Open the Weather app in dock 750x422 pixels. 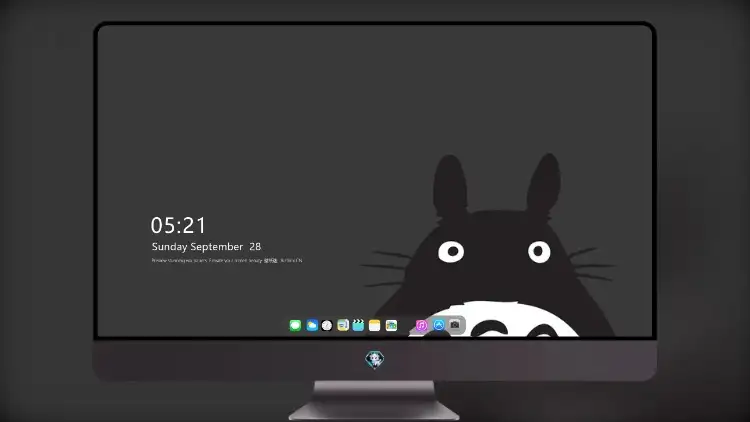pos(312,325)
